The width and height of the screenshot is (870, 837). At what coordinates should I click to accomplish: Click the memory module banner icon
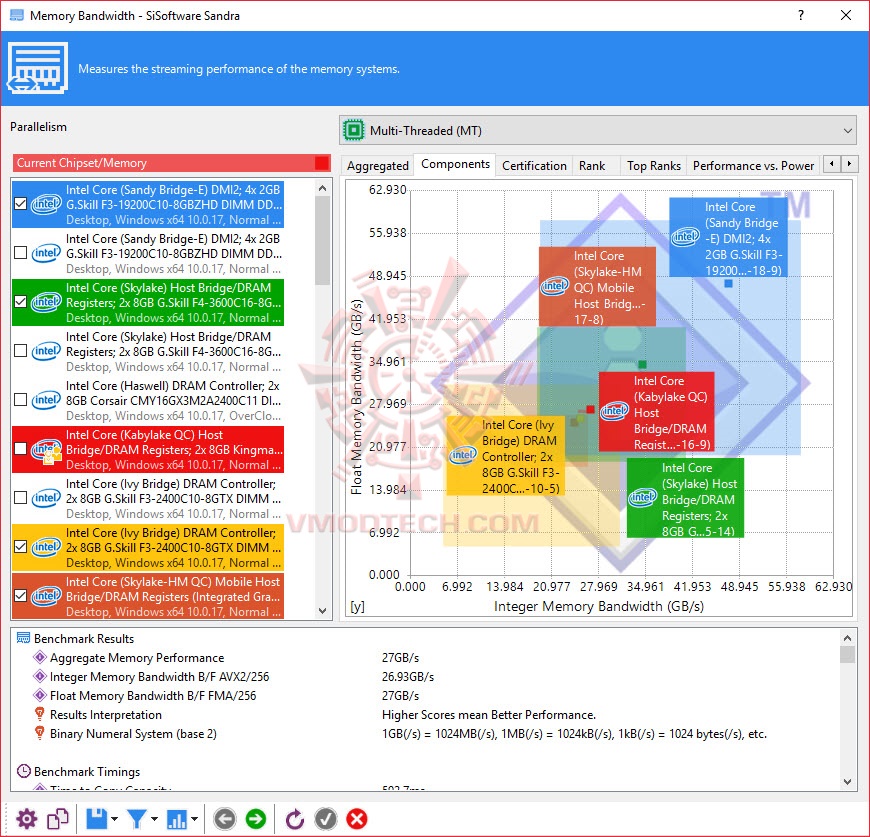37,67
